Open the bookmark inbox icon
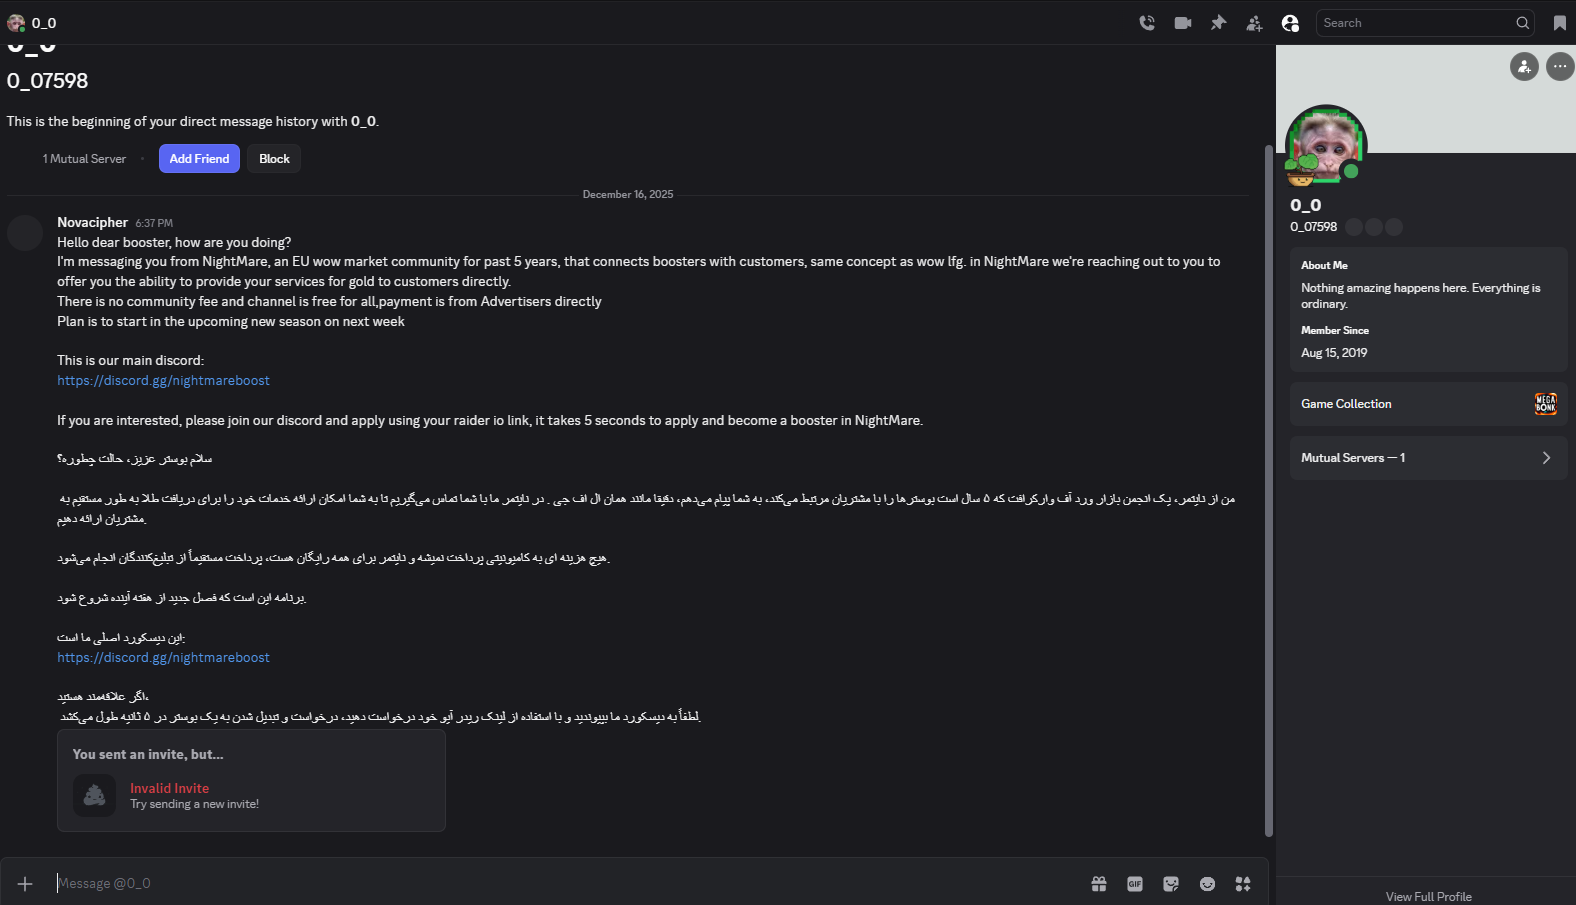 pos(1559,23)
